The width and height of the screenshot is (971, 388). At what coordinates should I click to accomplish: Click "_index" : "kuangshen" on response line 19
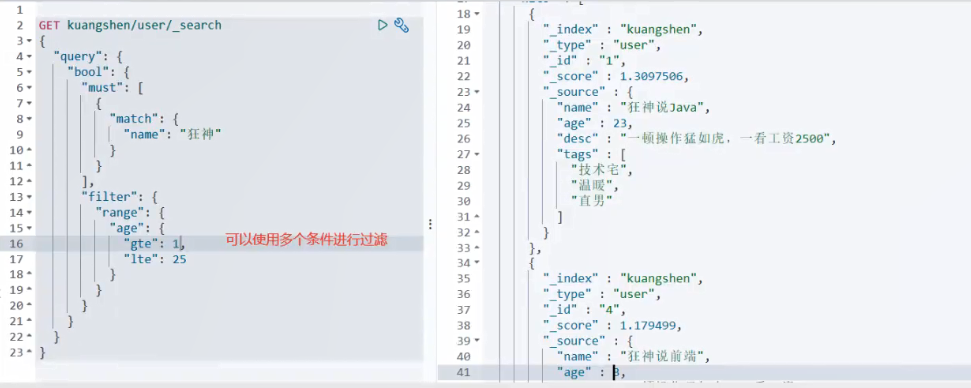pos(623,29)
